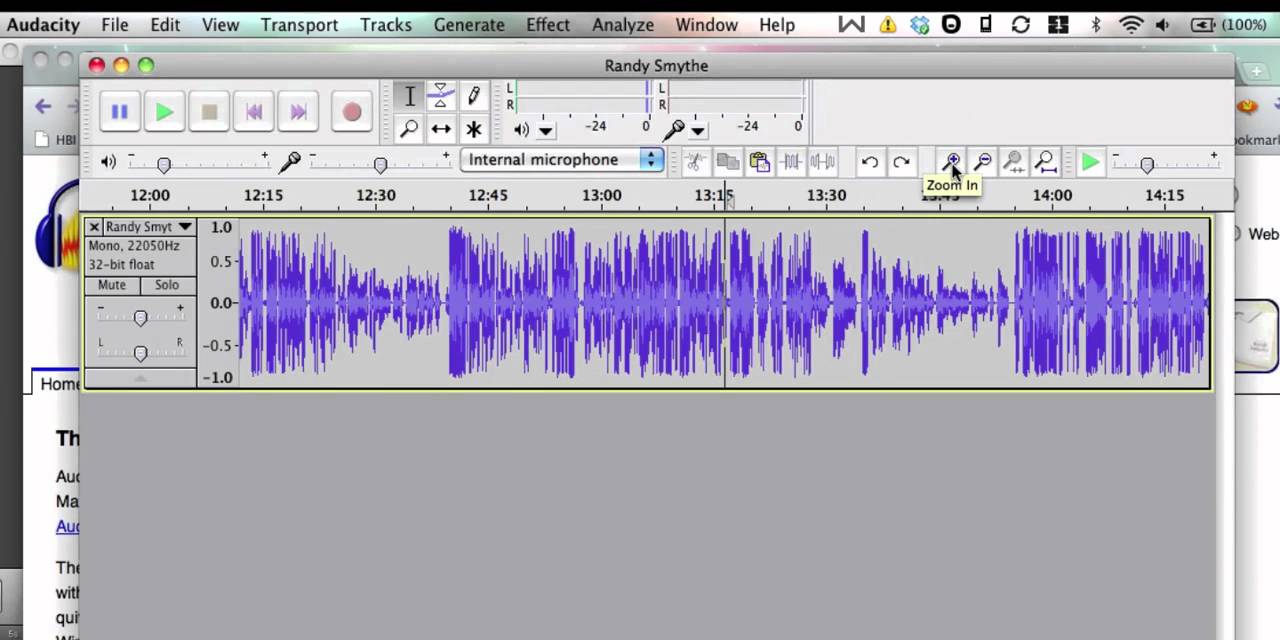The image size is (1280, 640).
Task: Click the Undo arrow
Action: point(870,161)
